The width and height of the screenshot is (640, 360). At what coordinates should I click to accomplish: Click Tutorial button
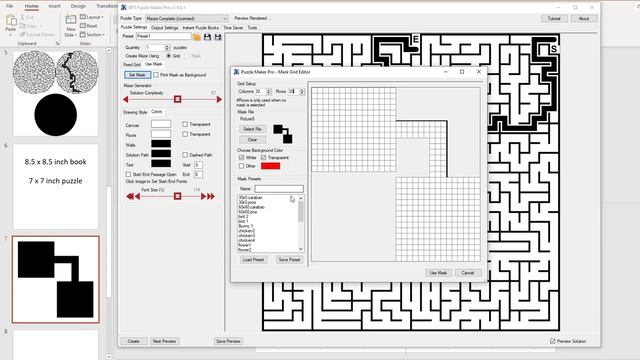pyautogui.click(x=554, y=18)
